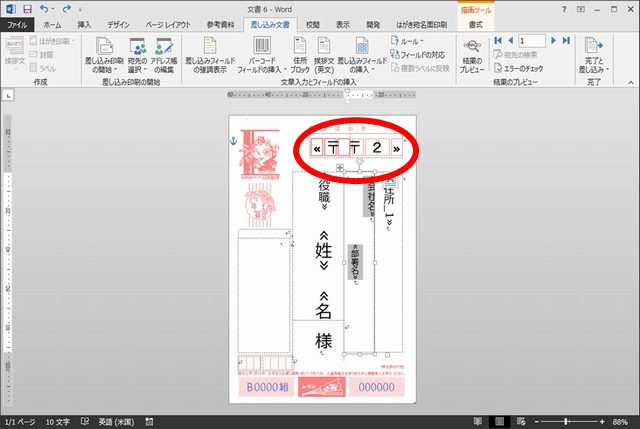Click the «部署名» field
640x429 pixels.
(x=355, y=262)
